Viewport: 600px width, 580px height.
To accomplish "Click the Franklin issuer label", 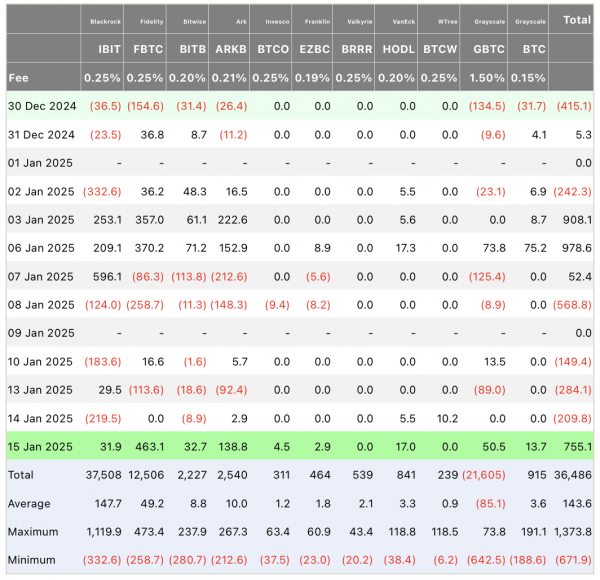I will coord(318,22).
